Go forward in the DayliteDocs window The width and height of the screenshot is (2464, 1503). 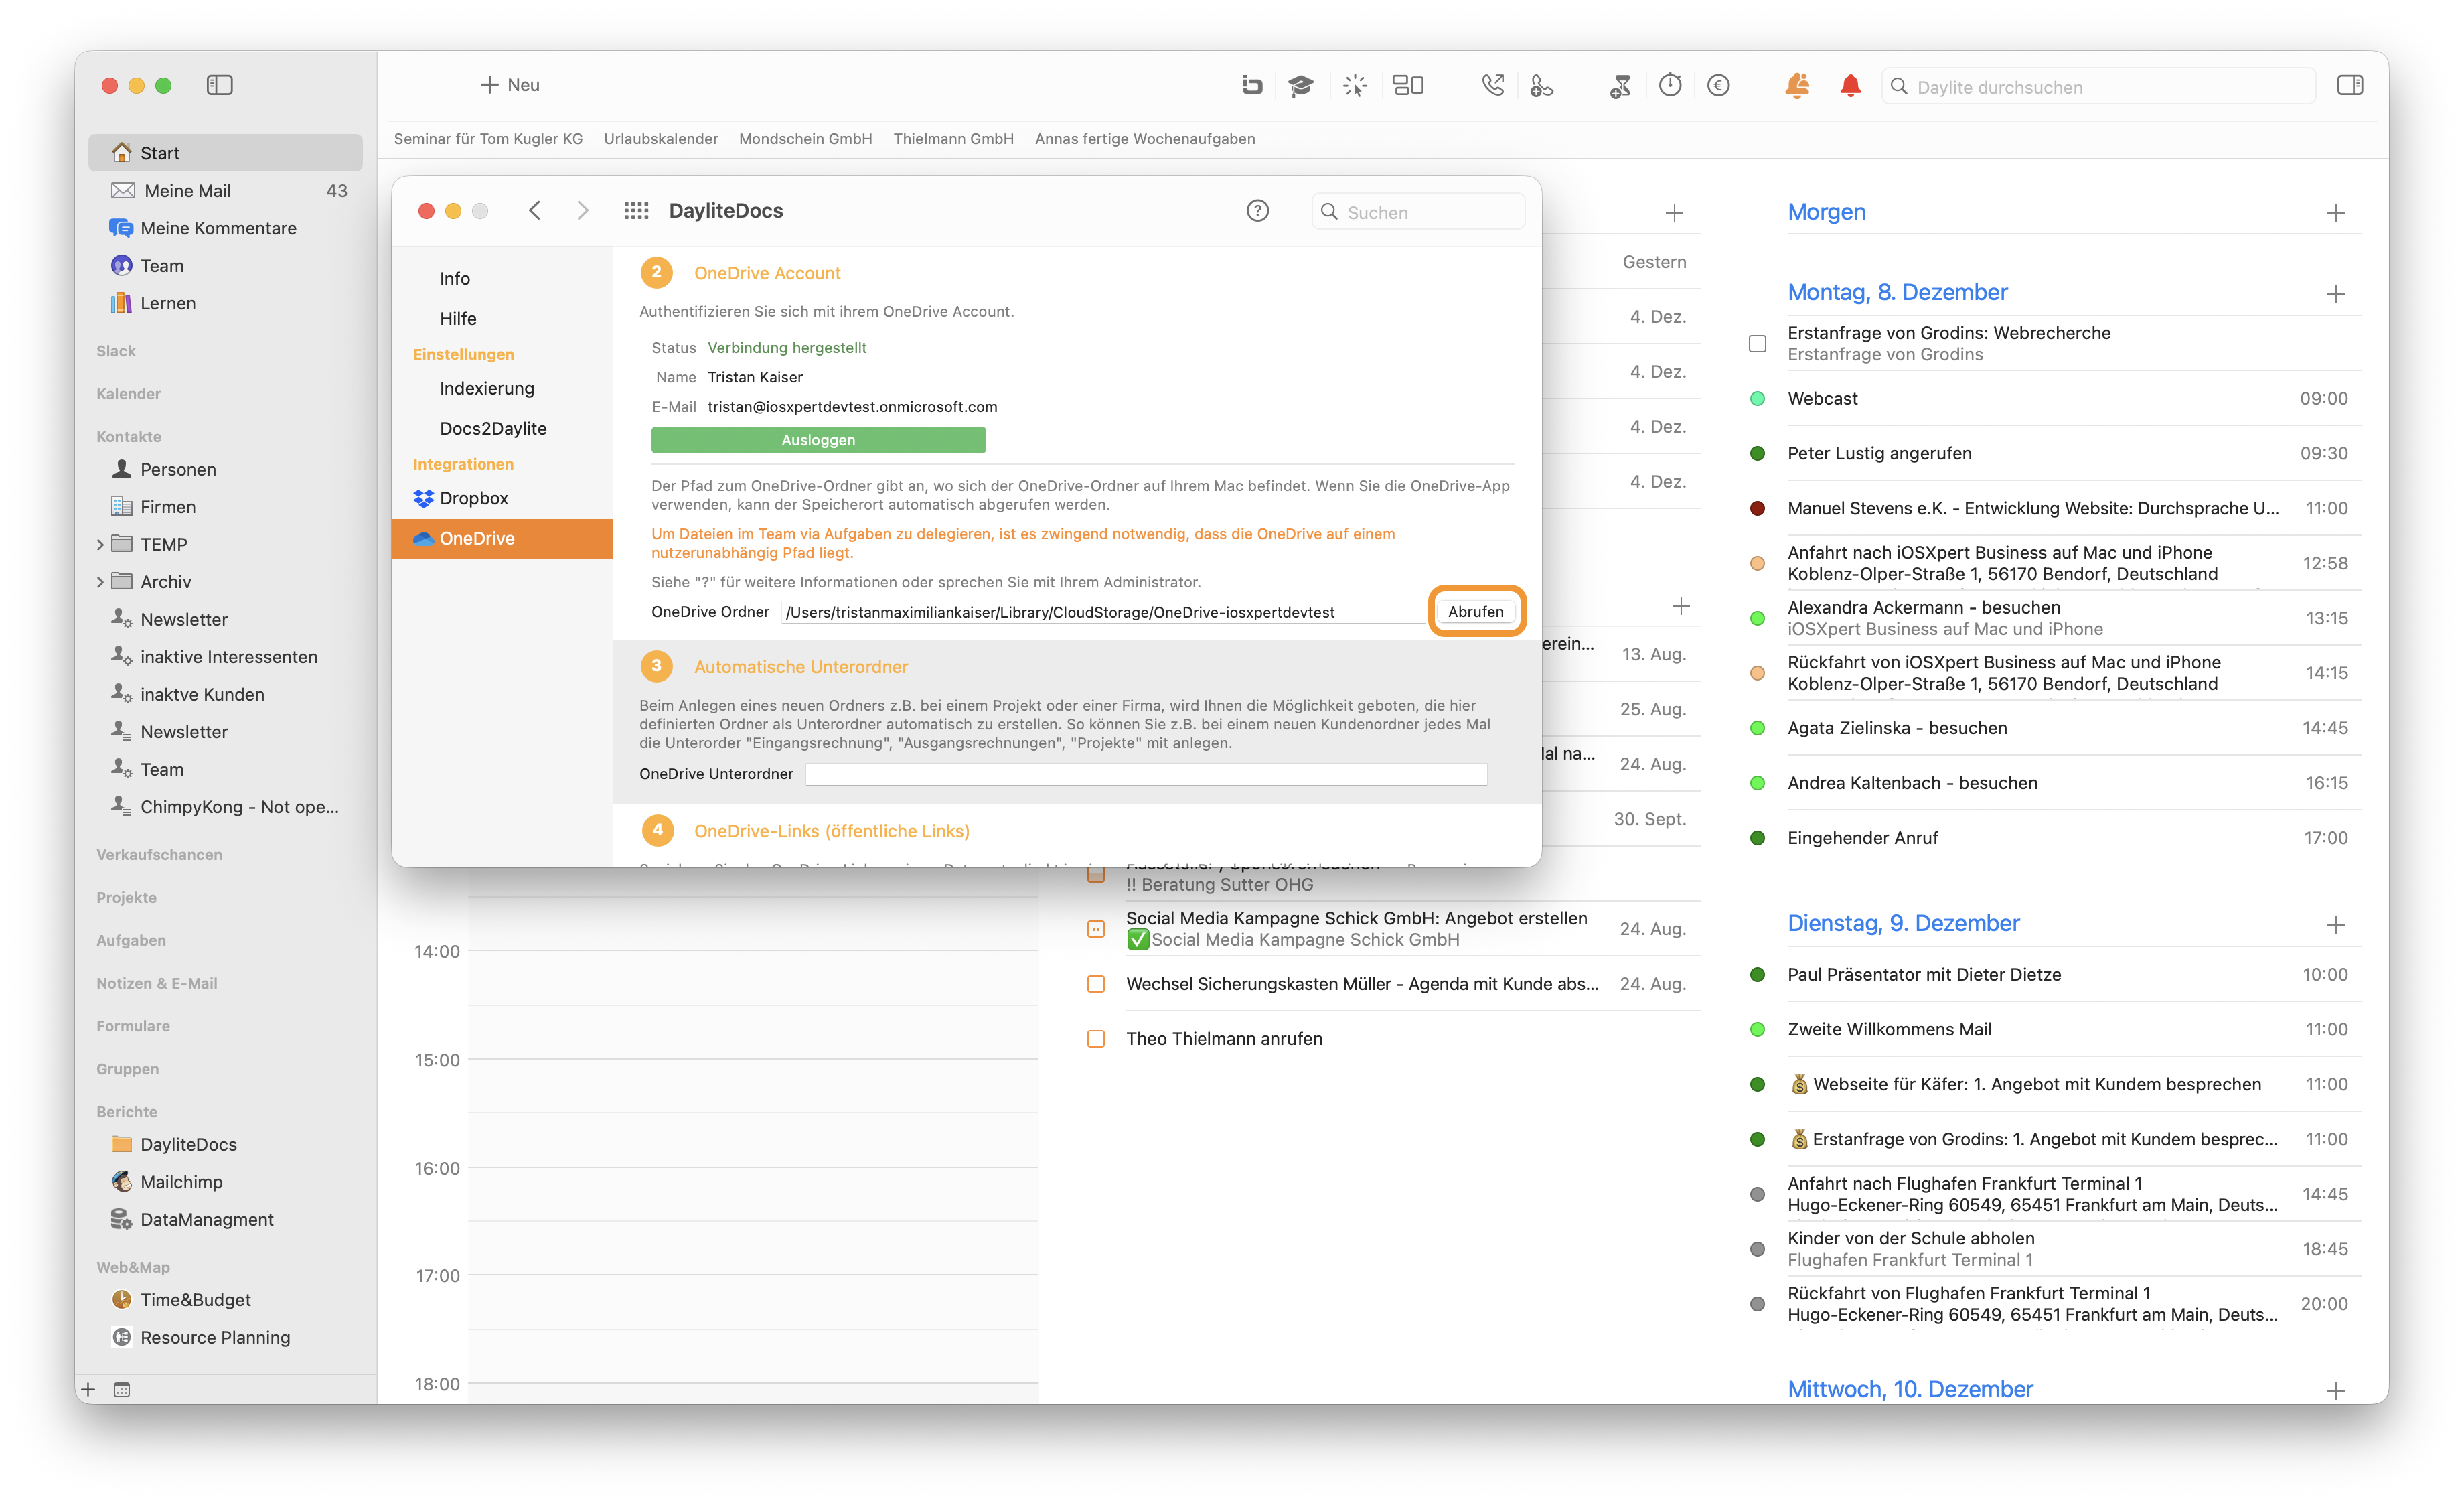(x=583, y=210)
